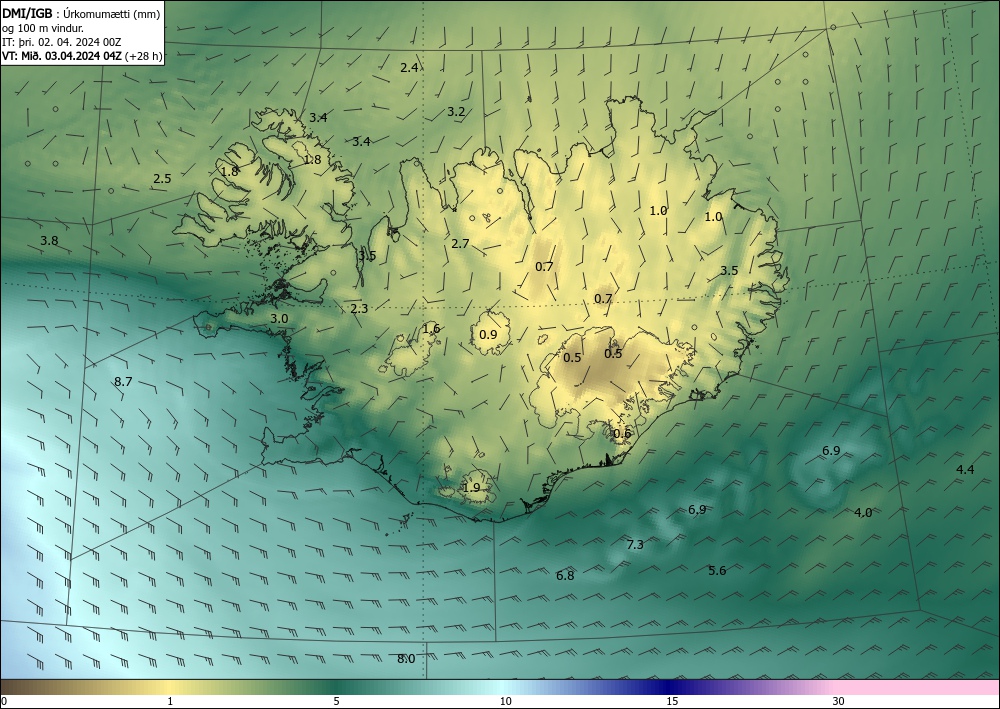This screenshot has height=709, width=1000.
Task: Click the 3.2 precipitation value
Action: [456, 112]
